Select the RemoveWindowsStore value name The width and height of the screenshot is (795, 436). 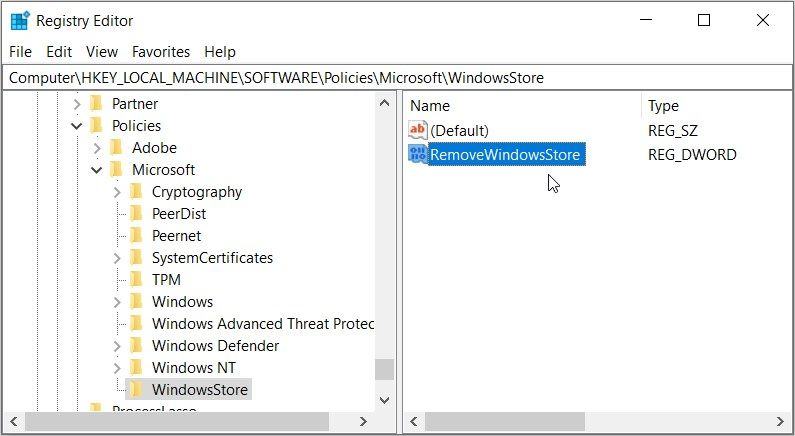click(x=505, y=154)
